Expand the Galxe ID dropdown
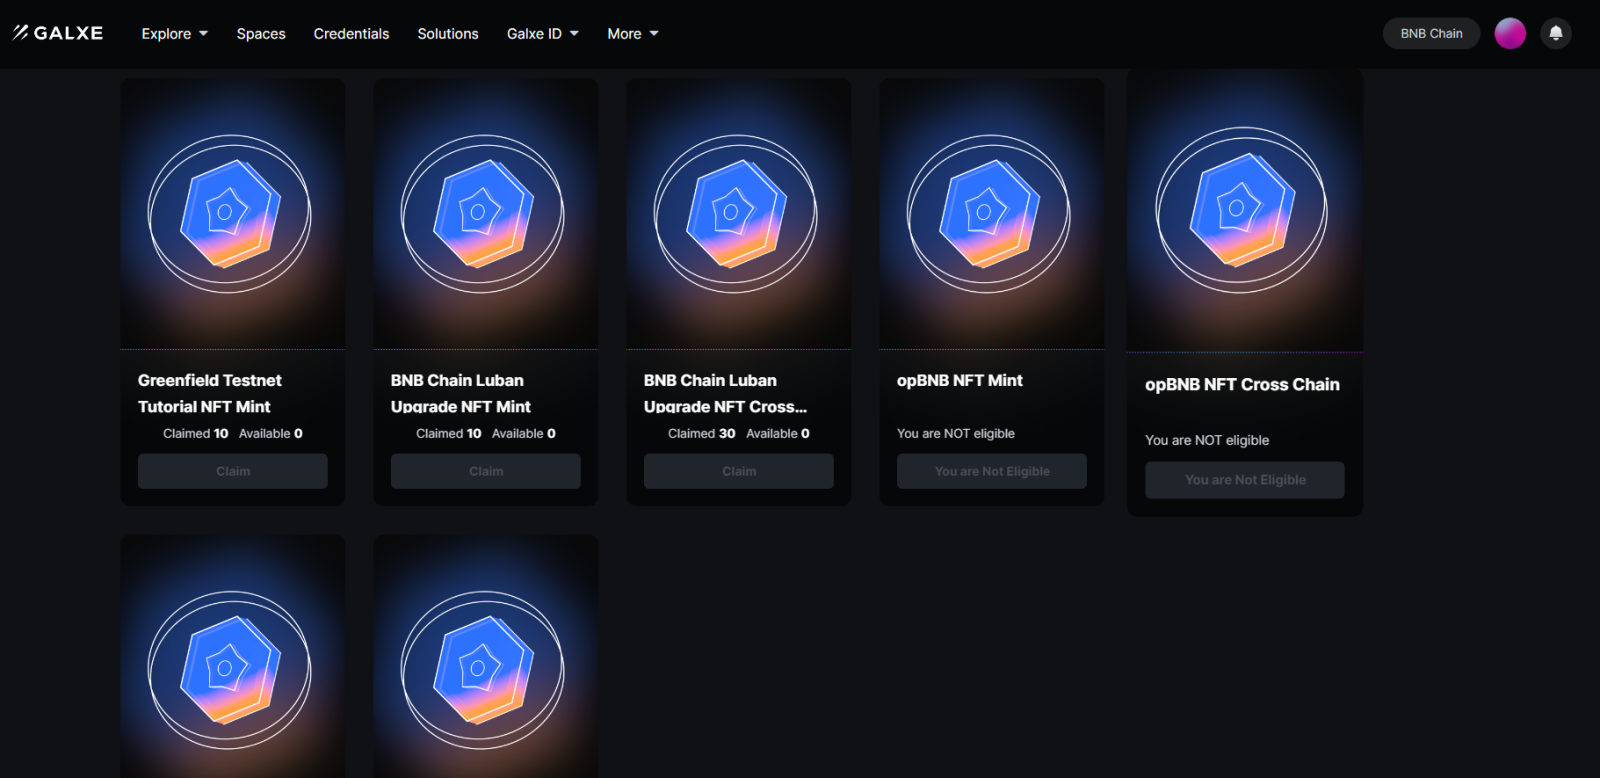 click(x=543, y=33)
